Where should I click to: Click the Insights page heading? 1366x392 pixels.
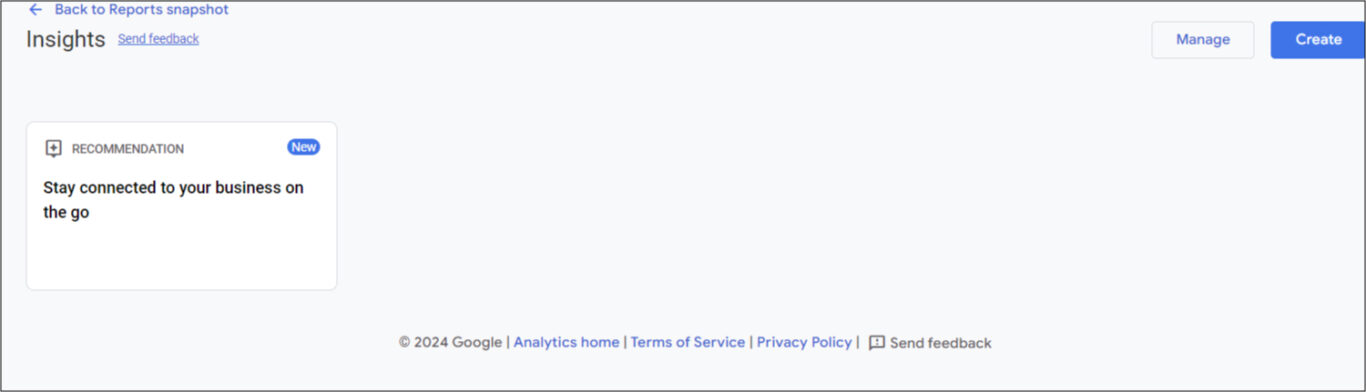click(65, 39)
